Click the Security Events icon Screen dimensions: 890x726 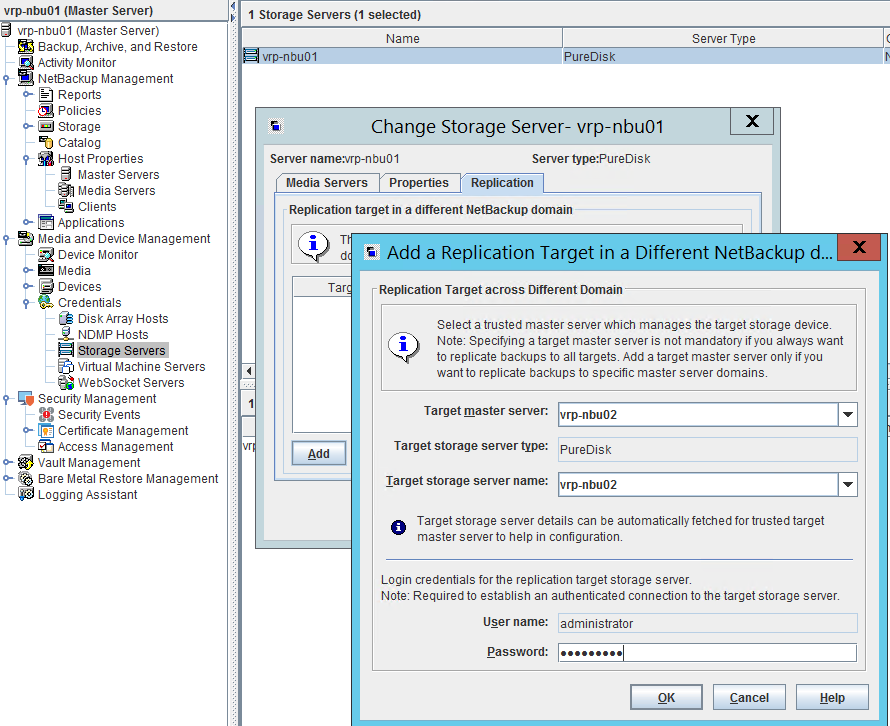(x=46, y=414)
